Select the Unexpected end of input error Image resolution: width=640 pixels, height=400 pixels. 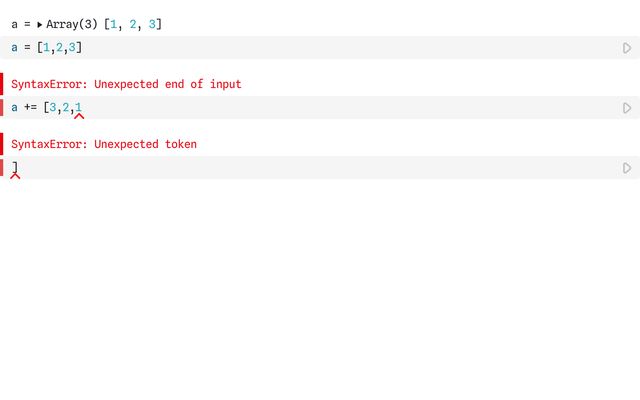(x=126, y=84)
